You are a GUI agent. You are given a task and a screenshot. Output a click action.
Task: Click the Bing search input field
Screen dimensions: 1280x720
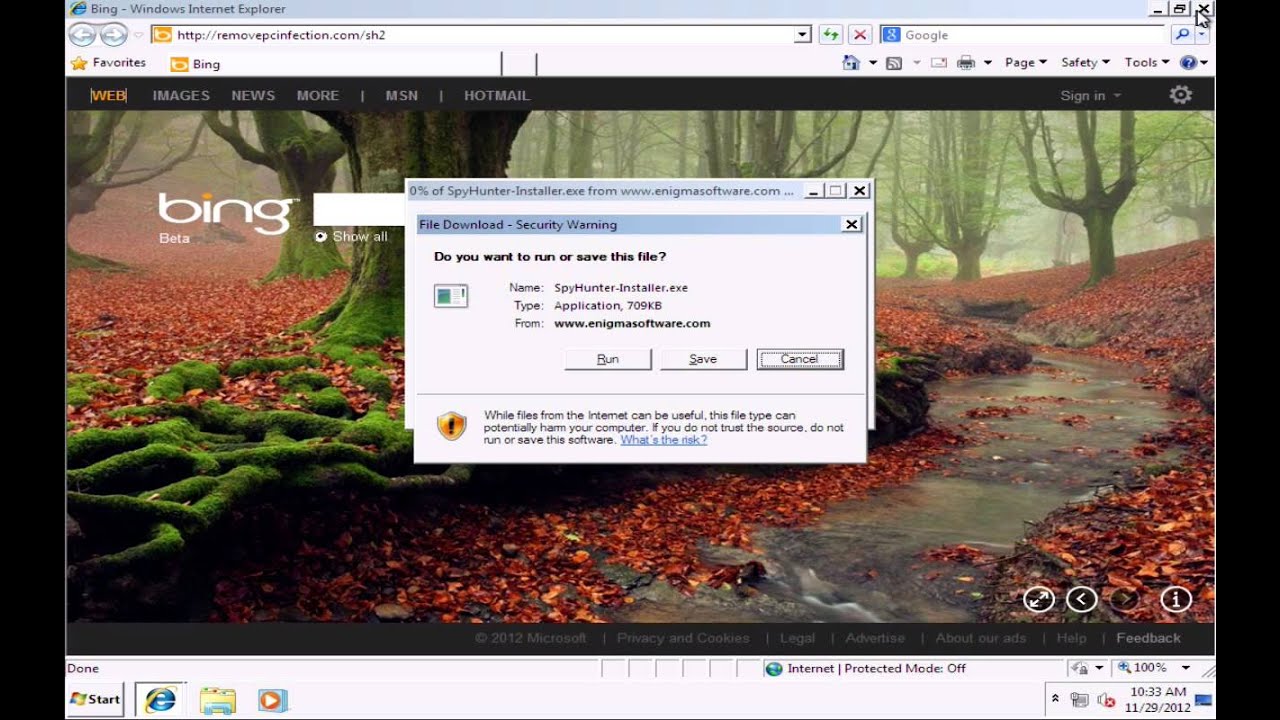360,210
